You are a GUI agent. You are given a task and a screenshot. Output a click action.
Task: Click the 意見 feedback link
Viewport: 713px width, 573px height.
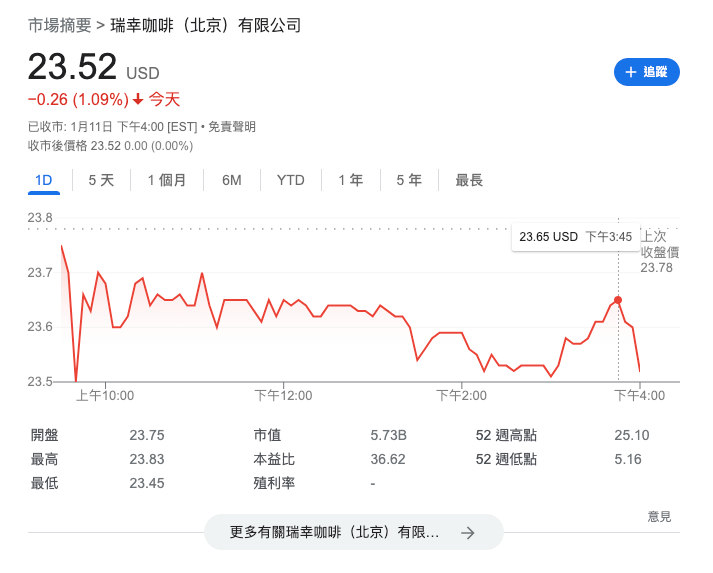tap(659, 517)
